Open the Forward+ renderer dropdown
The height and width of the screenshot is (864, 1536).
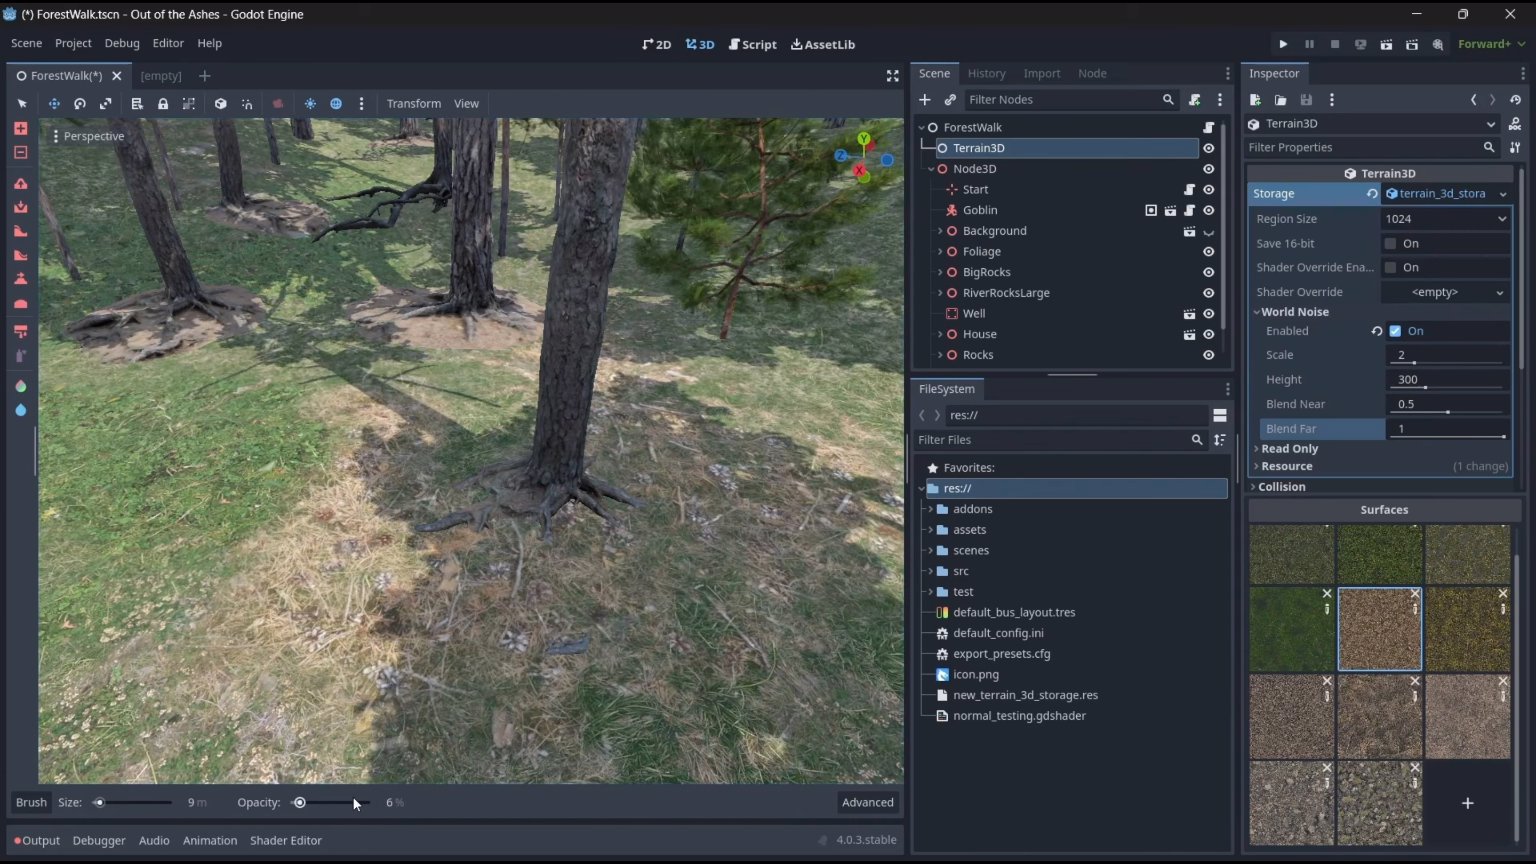(x=1490, y=44)
